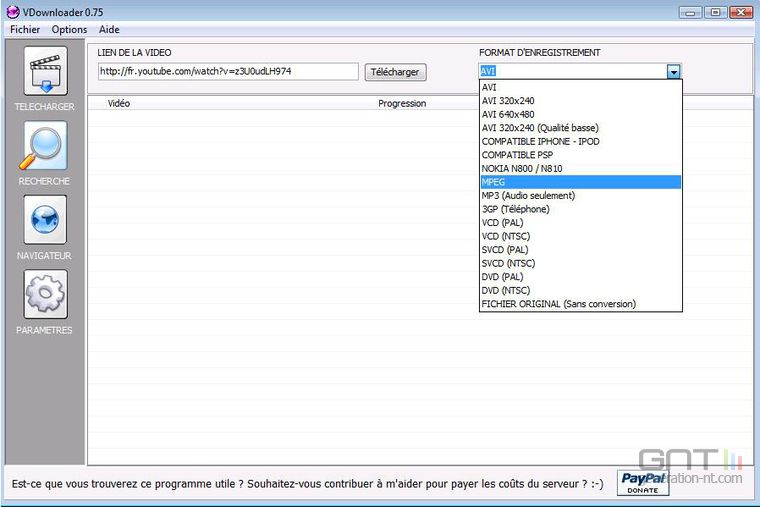The width and height of the screenshot is (760, 507).
Task: Click the RECHERCHE sidebar label
Action: [44, 181]
